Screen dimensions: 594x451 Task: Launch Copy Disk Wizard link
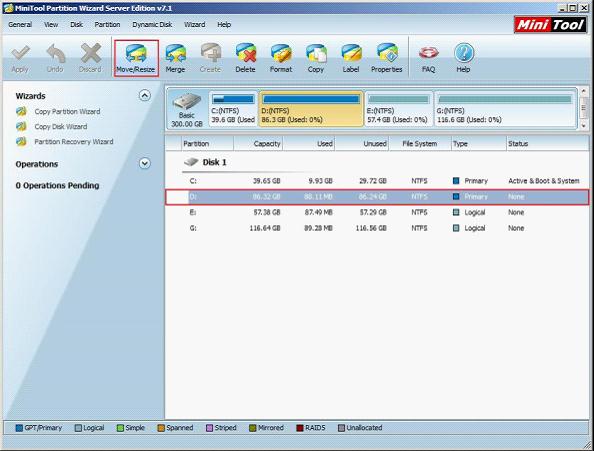61,126
